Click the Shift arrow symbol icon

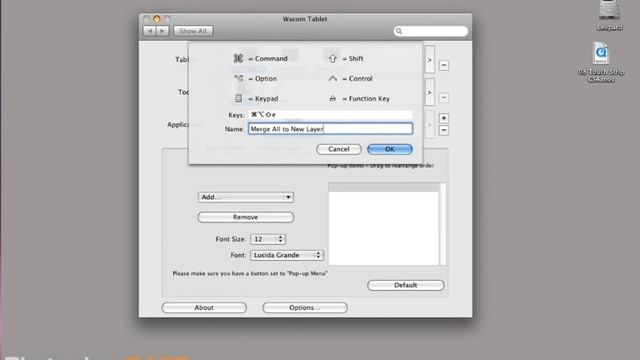coord(333,59)
